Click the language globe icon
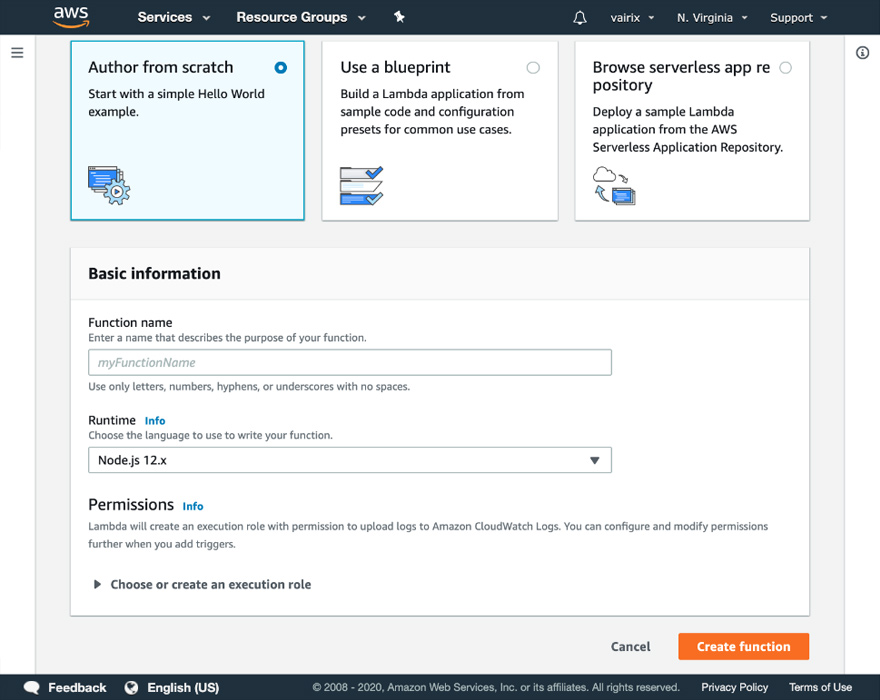The height and width of the screenshot is (700, 880). tap(131, 688)
